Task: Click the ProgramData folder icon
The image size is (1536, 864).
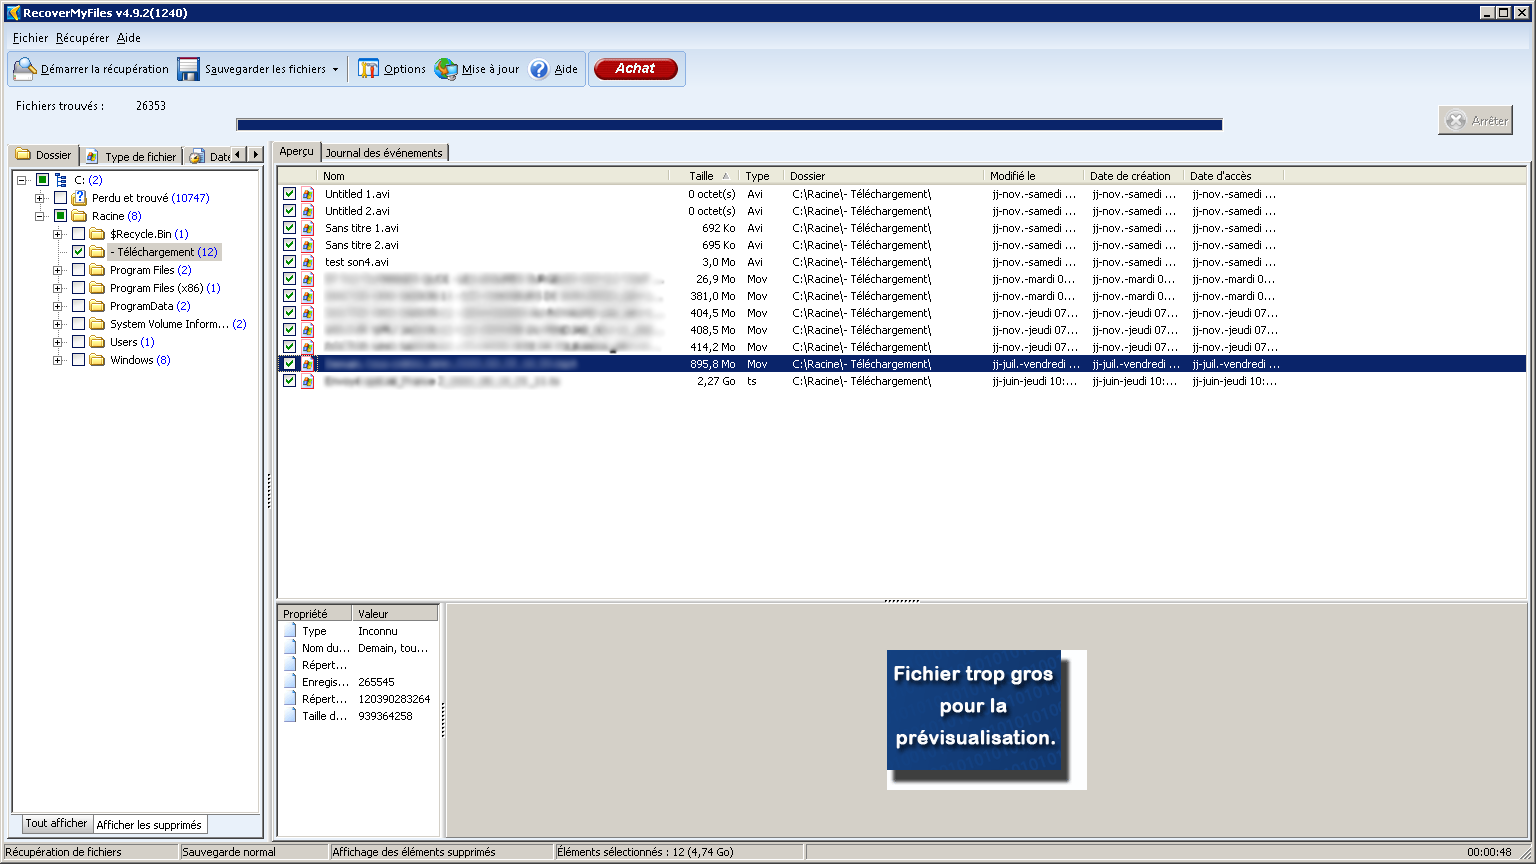Action: click(97, 306)
